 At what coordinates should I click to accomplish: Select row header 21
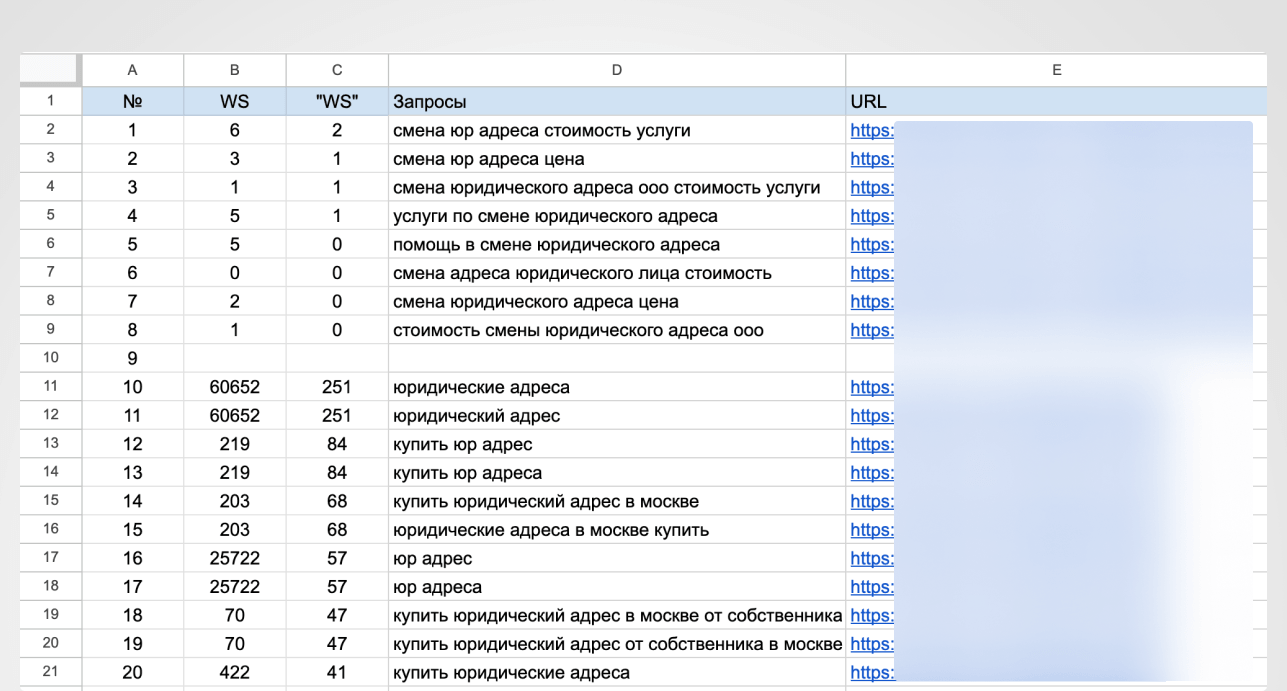coord(48,672)
